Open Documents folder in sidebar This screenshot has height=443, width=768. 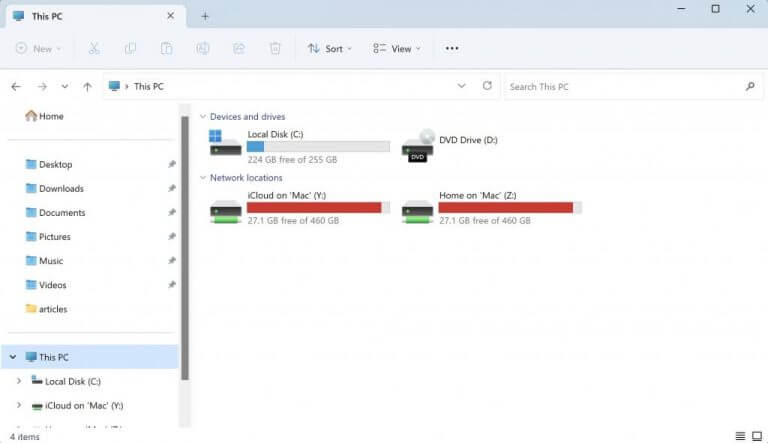(x=55, y=212)
